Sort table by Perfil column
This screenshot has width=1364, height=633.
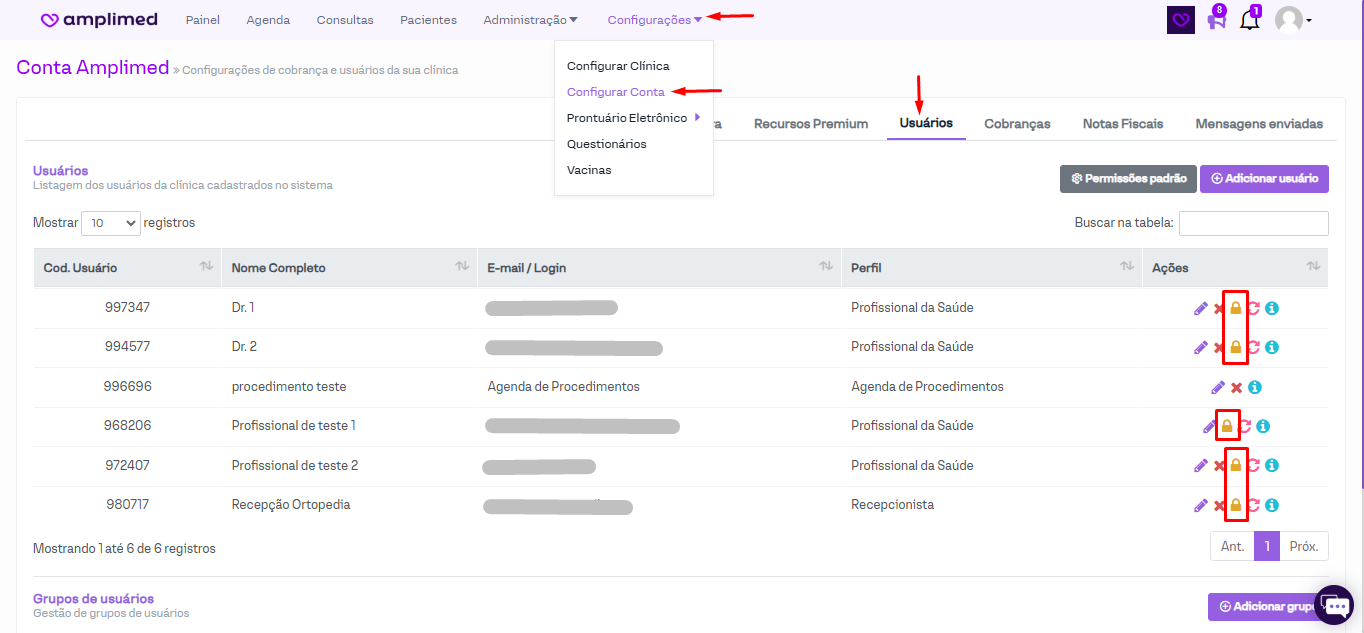(x=1126, y=267)
